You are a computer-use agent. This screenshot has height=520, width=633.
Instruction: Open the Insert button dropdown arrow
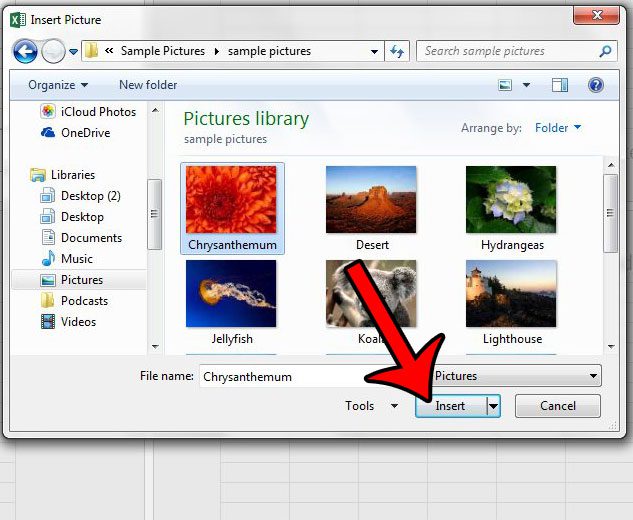pos(494,406)
